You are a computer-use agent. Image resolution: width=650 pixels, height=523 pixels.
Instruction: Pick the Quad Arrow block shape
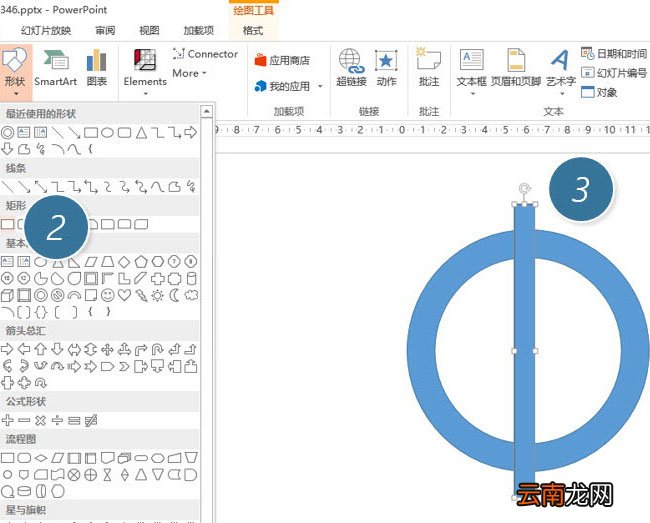107,349
